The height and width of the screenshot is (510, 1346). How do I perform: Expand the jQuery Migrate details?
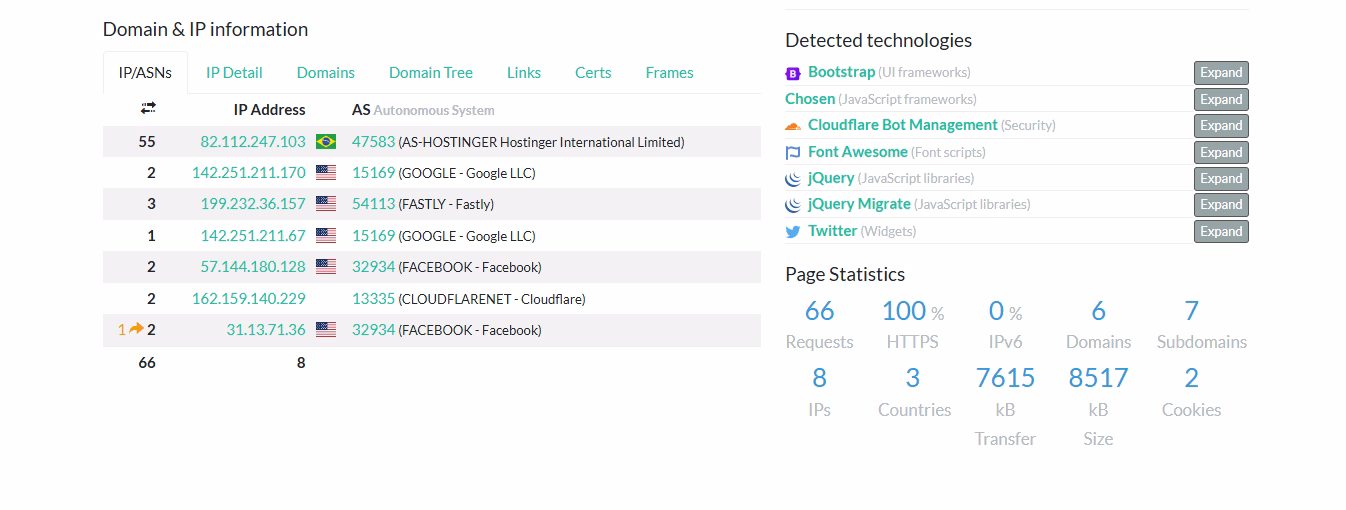click(x=1221, y=205)
